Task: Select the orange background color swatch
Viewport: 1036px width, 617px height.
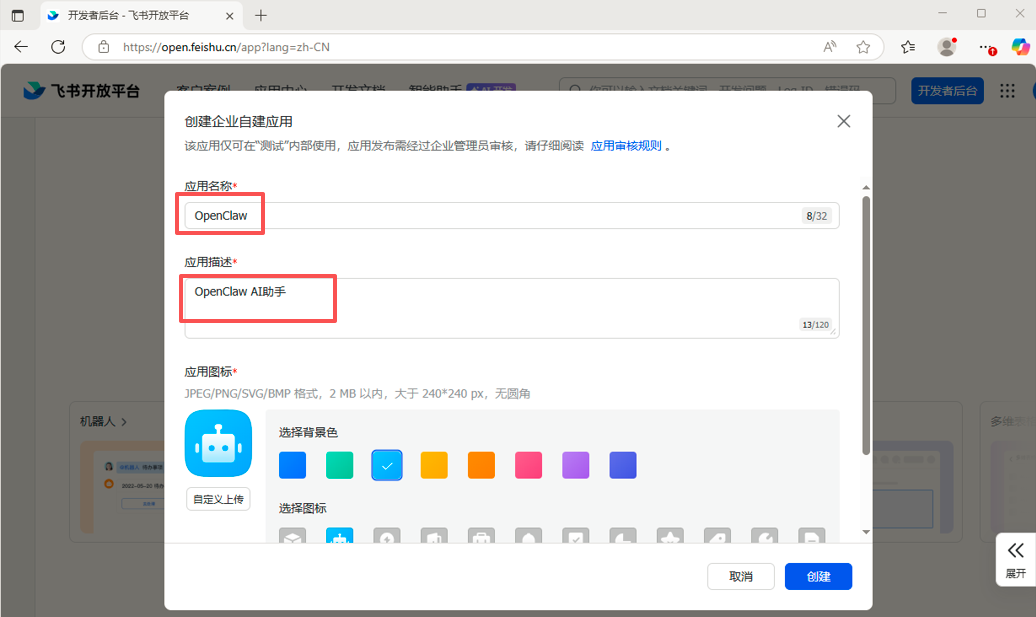Action: click(x=481, y=464)
